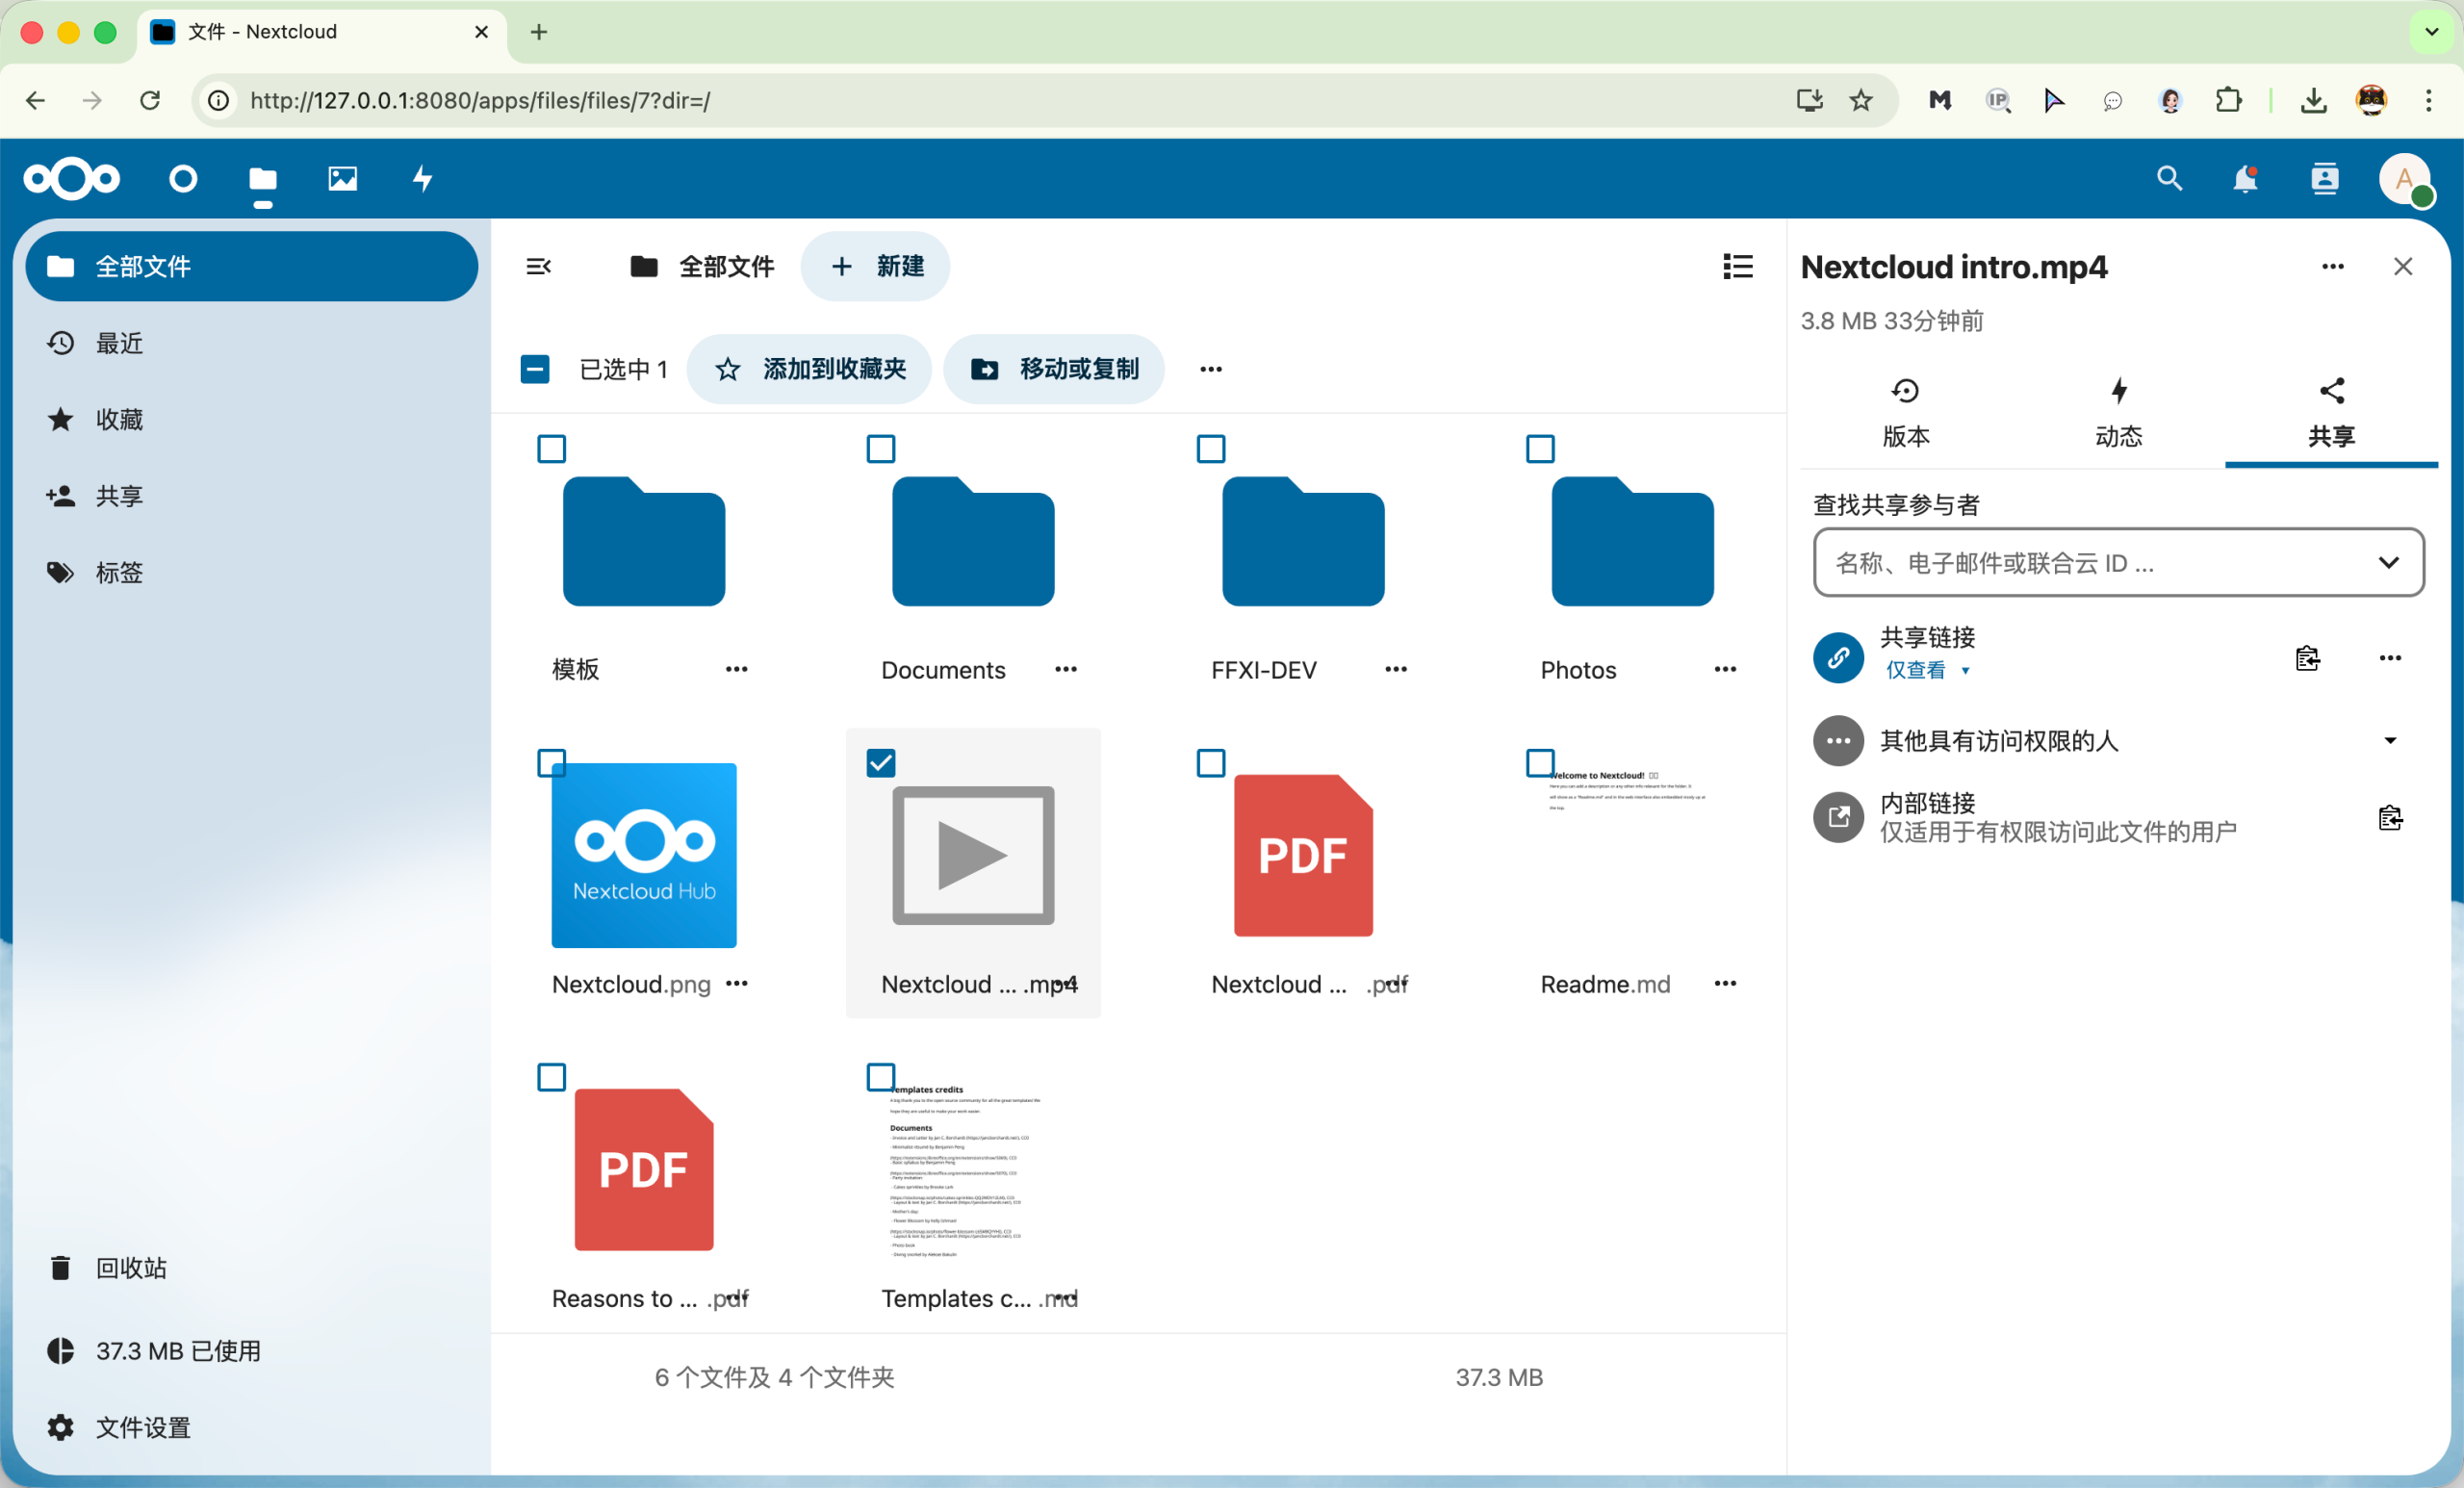The width and height of the screenshot is (2464, 1488).
Task: Open the sharing participant search dropdown arrow
Action: [2388, 563]
